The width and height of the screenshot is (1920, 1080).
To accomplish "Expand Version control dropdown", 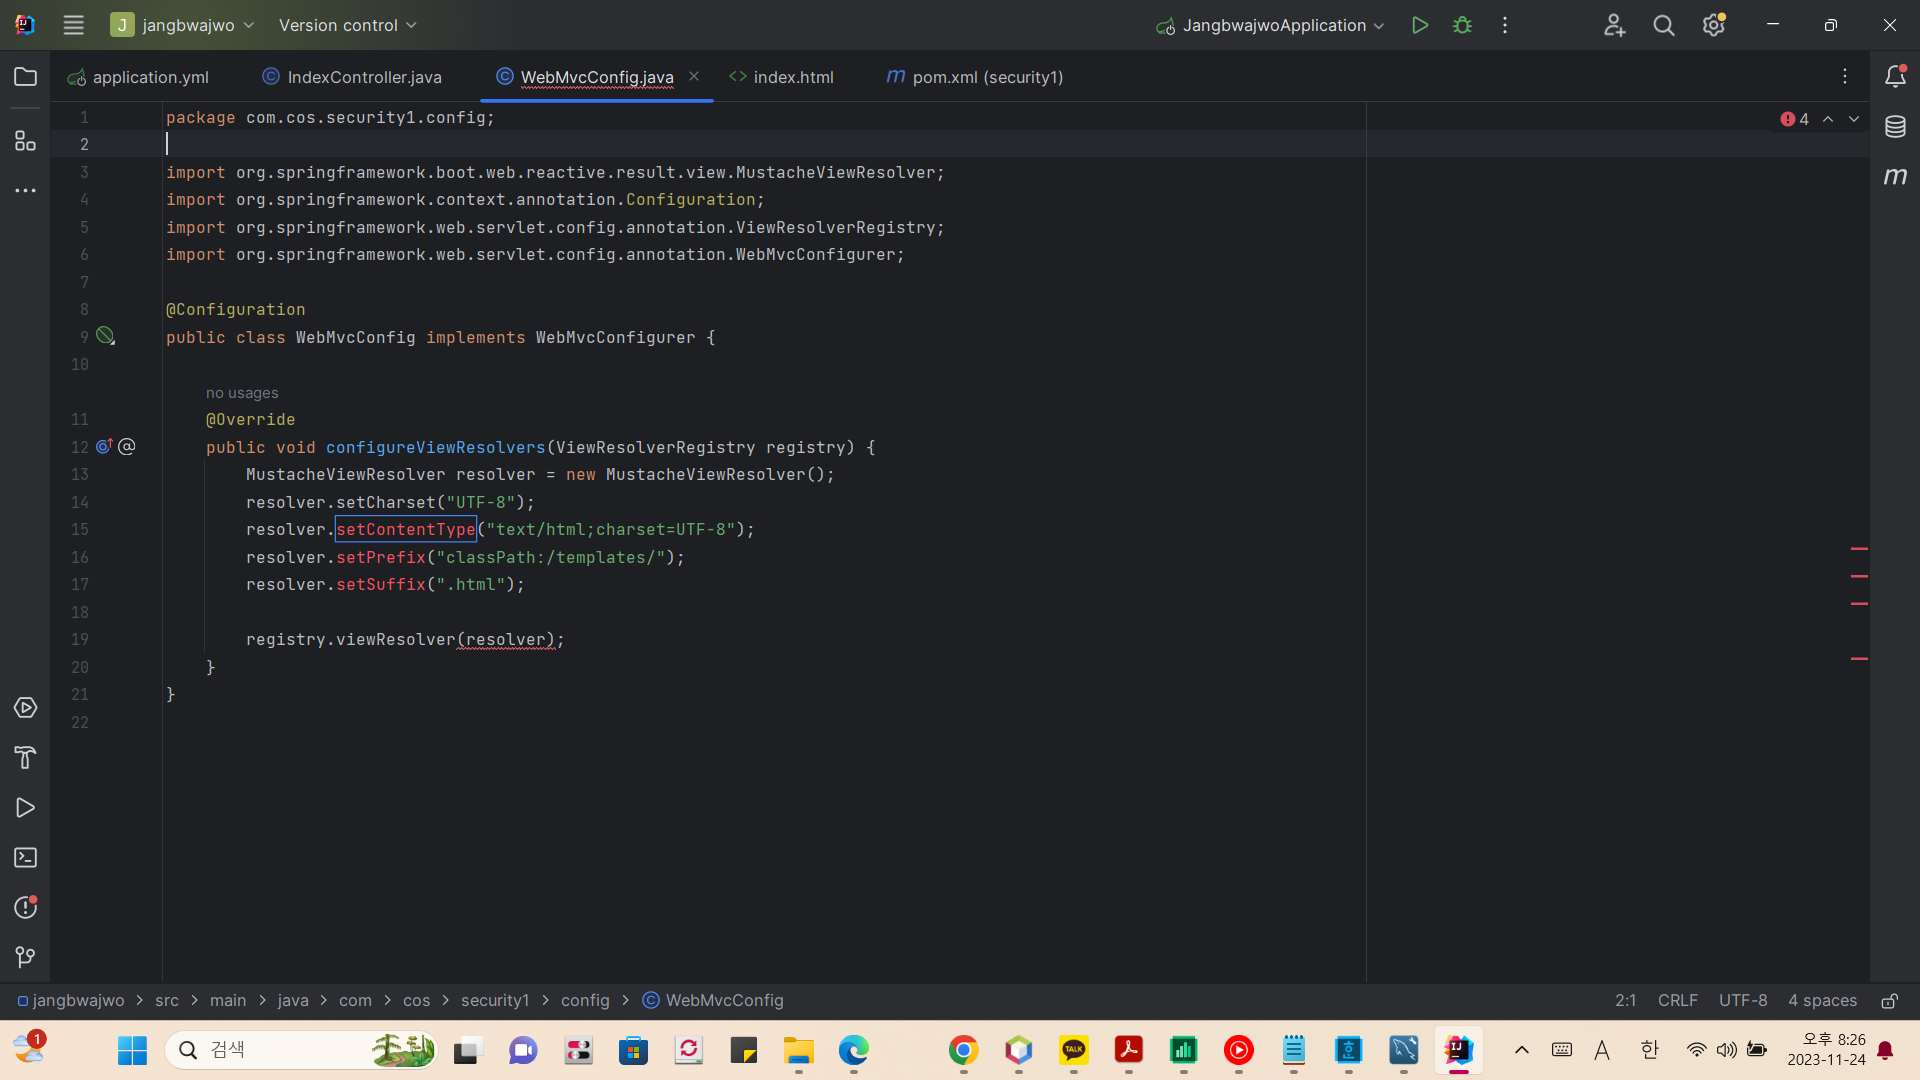I will [x=347, y=25].
